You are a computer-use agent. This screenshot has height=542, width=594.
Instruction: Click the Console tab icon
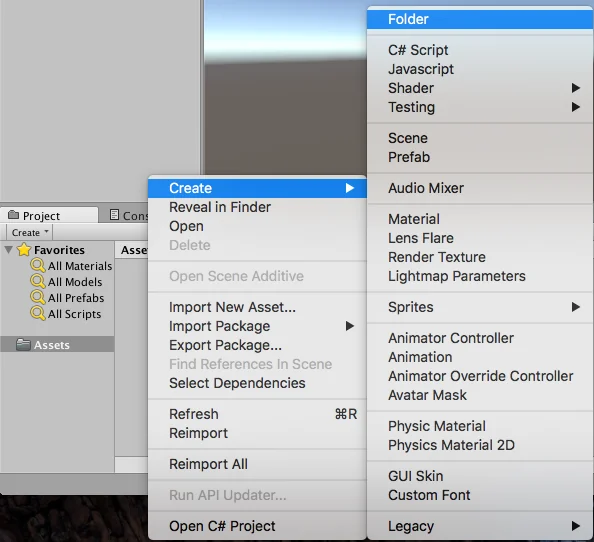point(114,215)
